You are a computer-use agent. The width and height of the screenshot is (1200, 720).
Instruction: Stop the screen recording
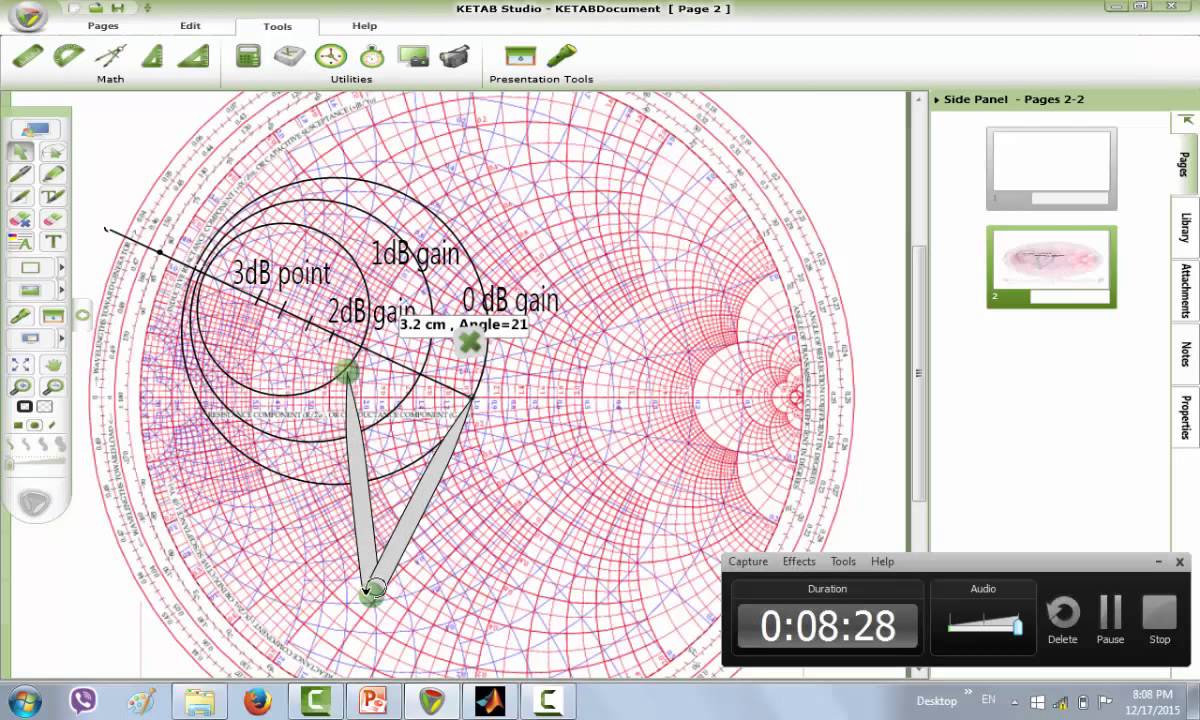click(x=1160, y=619)
